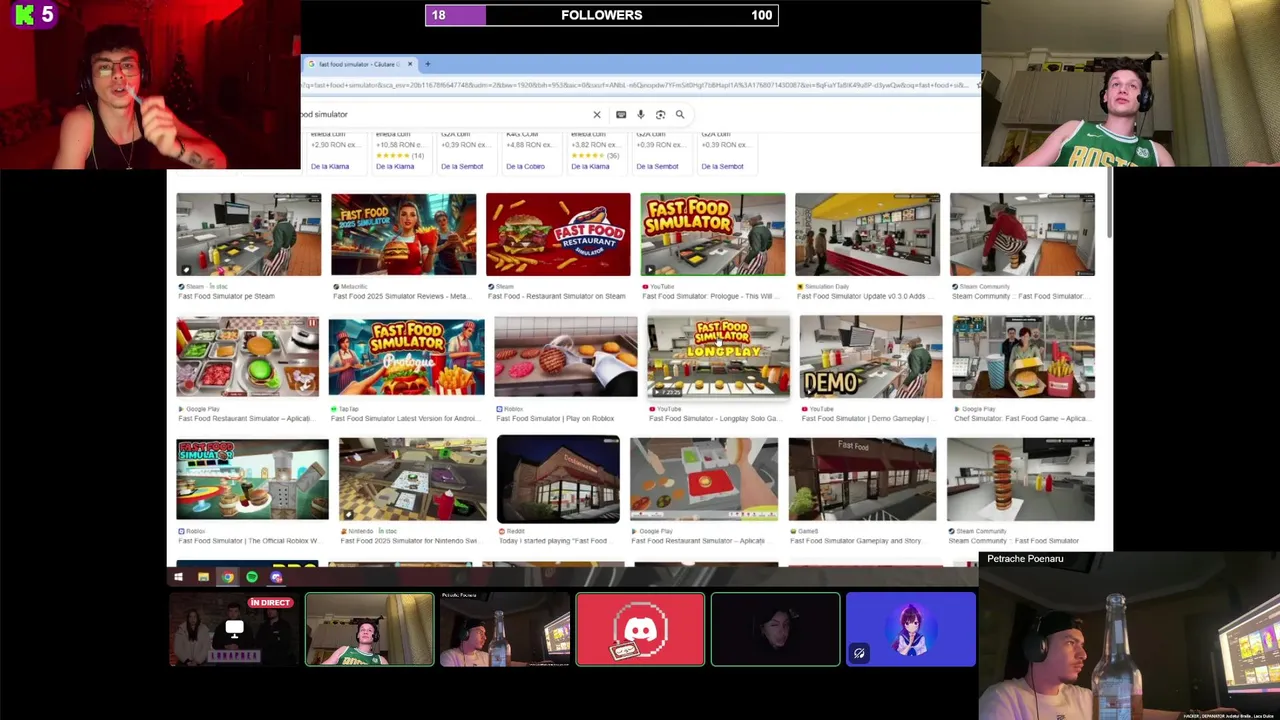This screenshot has width=1280, height=720.
Task: Open Google Lens image search icon
Action: (660, 115)
